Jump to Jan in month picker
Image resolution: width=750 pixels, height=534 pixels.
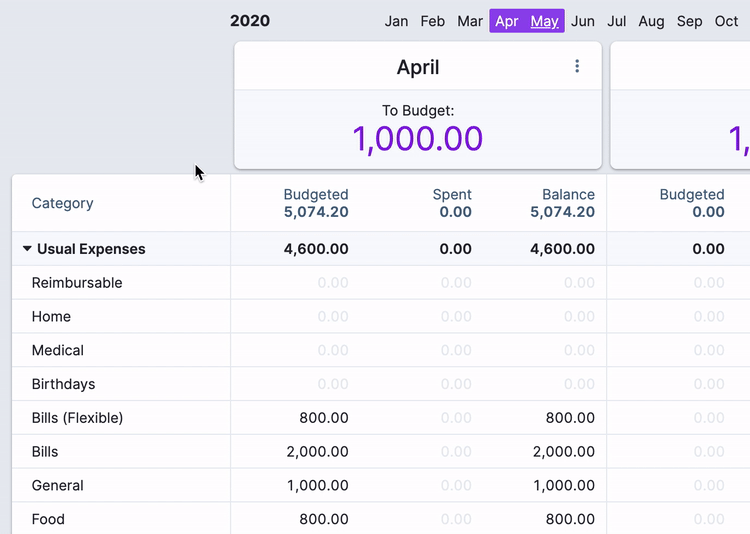click(x=396, y=21)
